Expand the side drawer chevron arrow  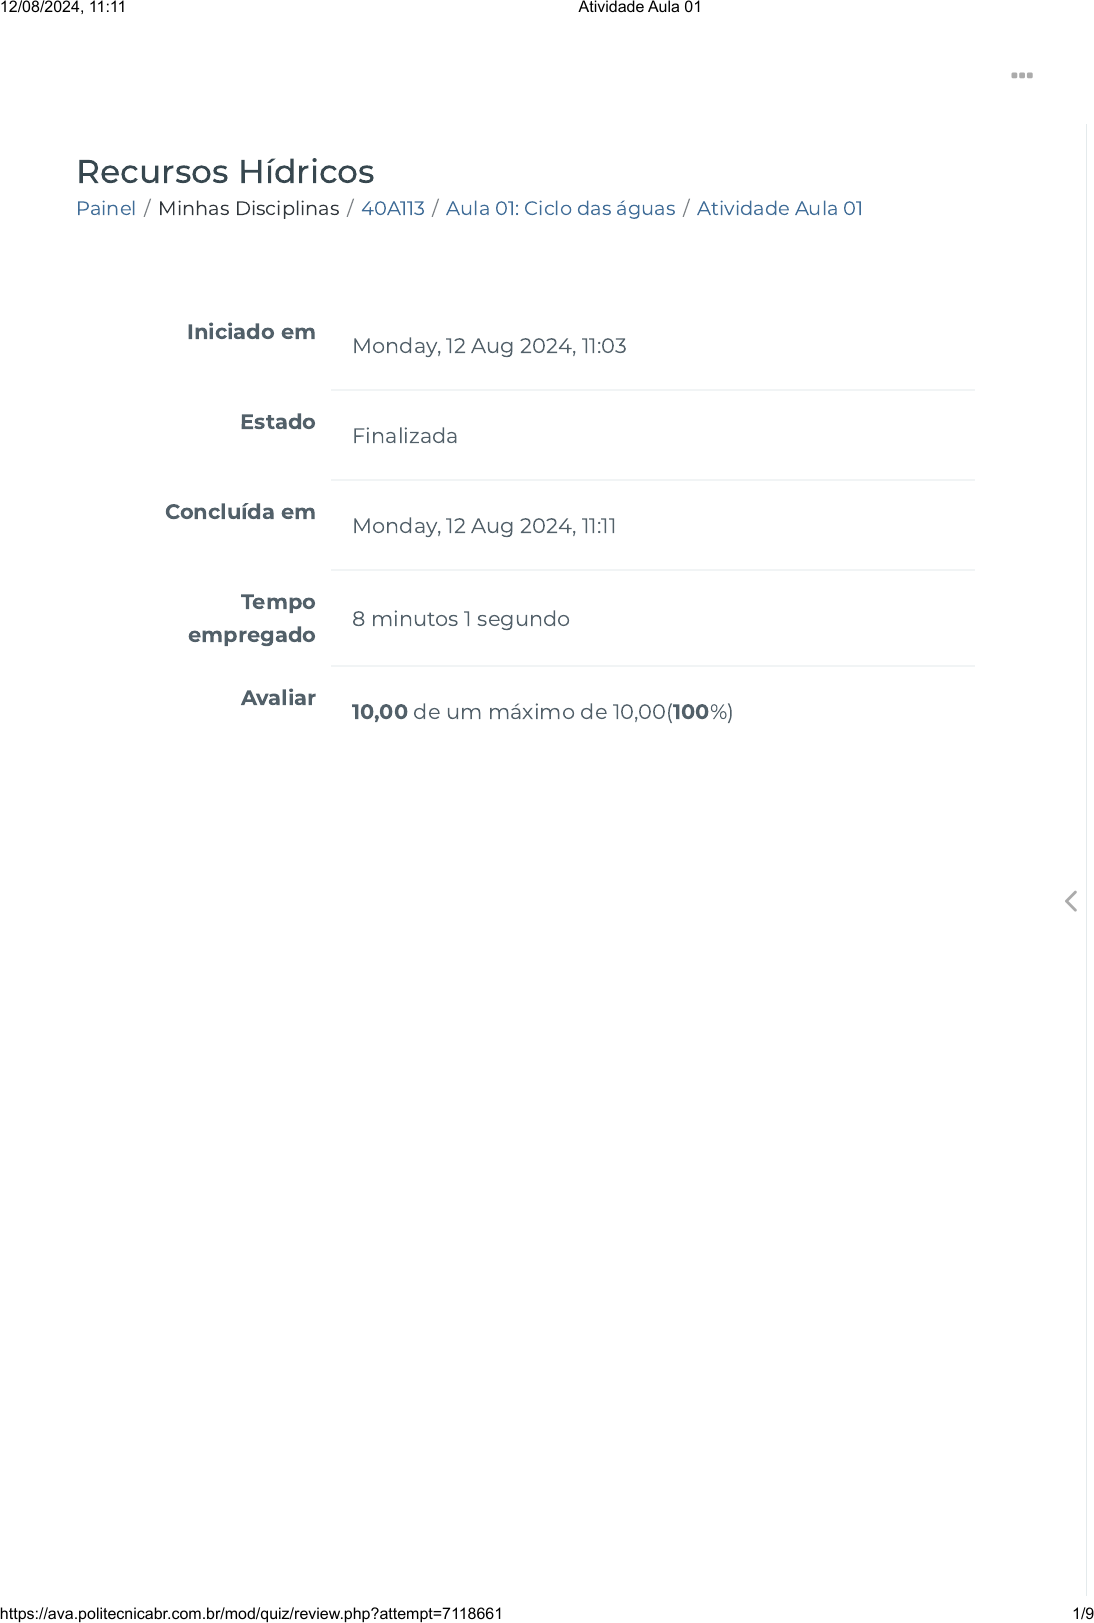1071,901
